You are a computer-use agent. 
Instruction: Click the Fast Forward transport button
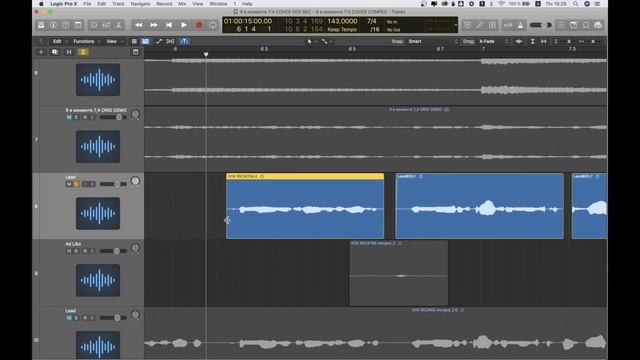[x=154, y=25]
